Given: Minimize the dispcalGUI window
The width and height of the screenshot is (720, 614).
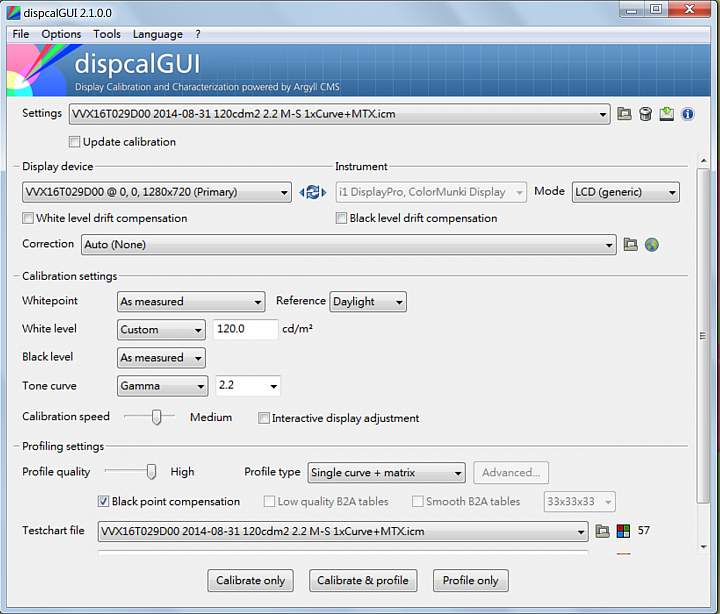Looking at the screenshot, I should 632,9.
